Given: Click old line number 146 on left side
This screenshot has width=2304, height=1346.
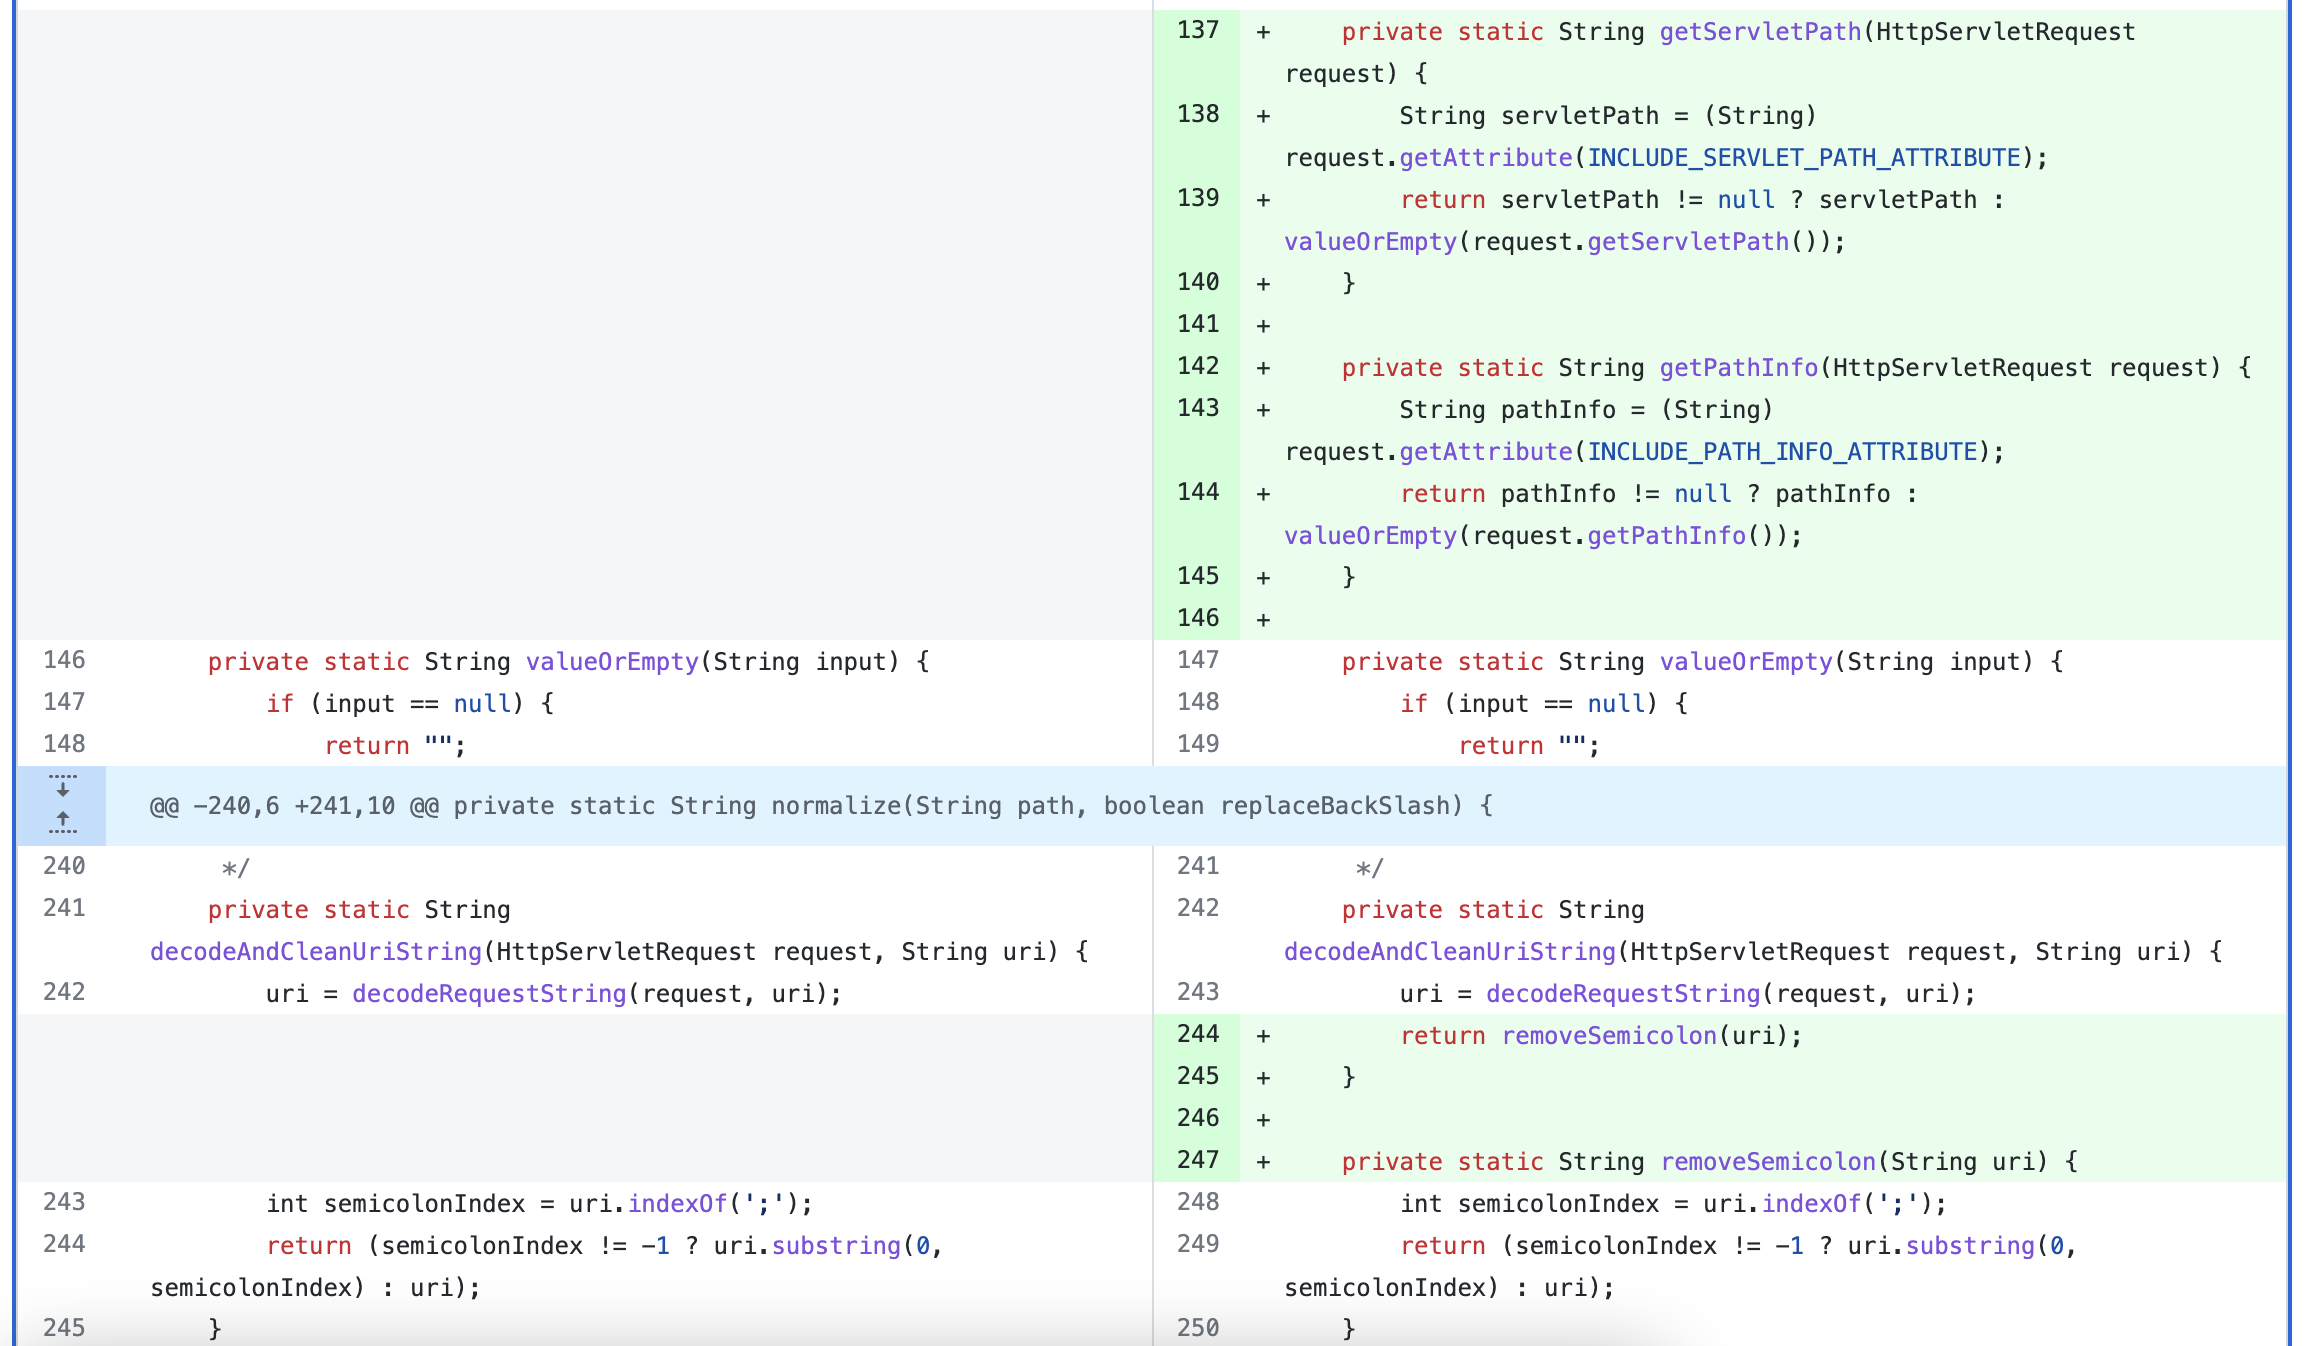Looking at the screenshot, I should pos(64,660).
